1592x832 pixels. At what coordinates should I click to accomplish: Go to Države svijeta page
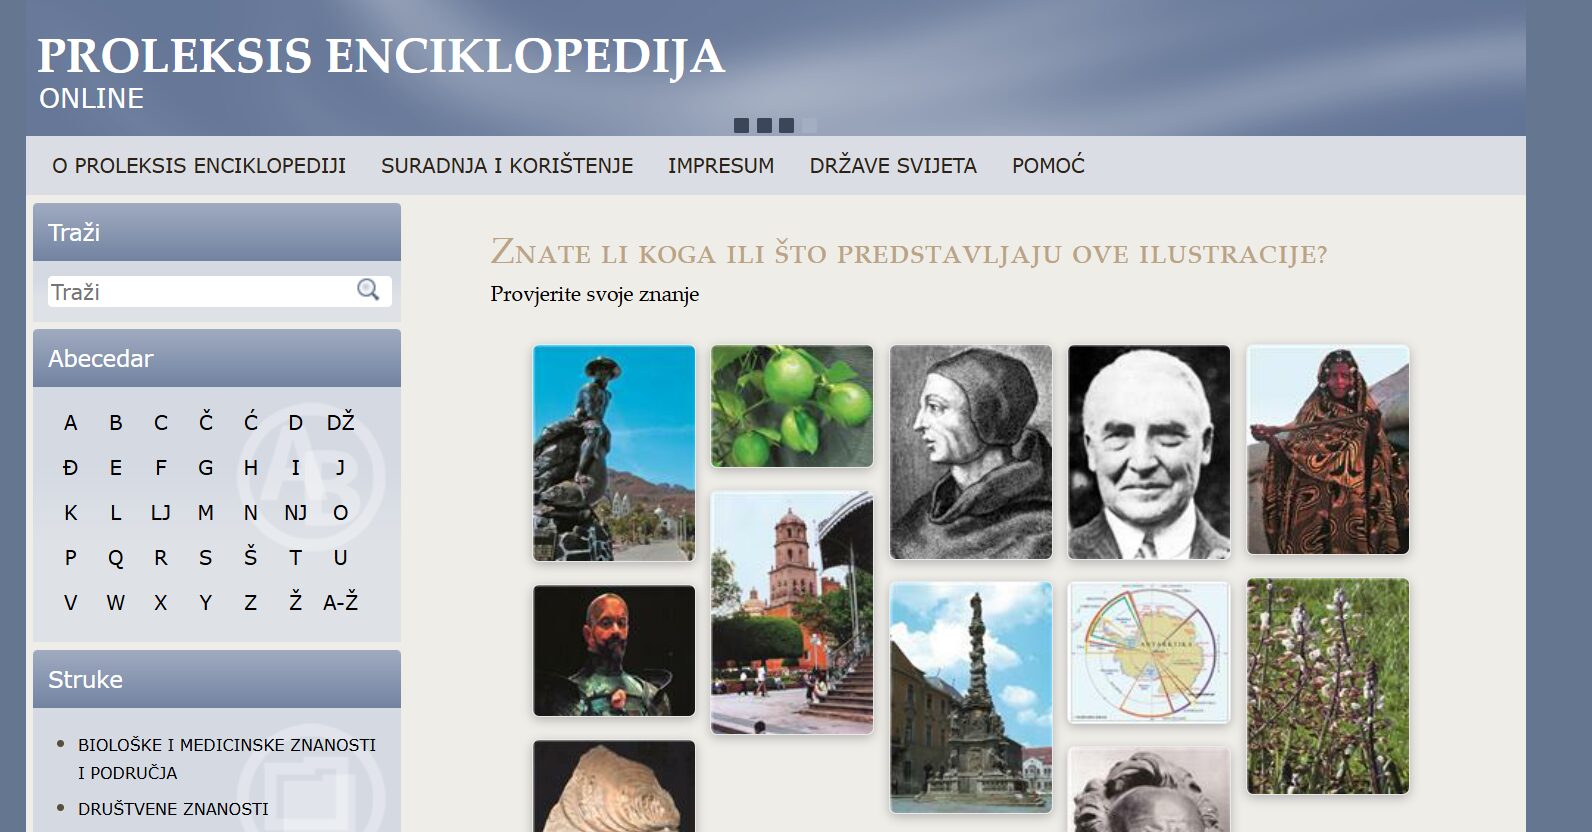[x=893, y=166]
